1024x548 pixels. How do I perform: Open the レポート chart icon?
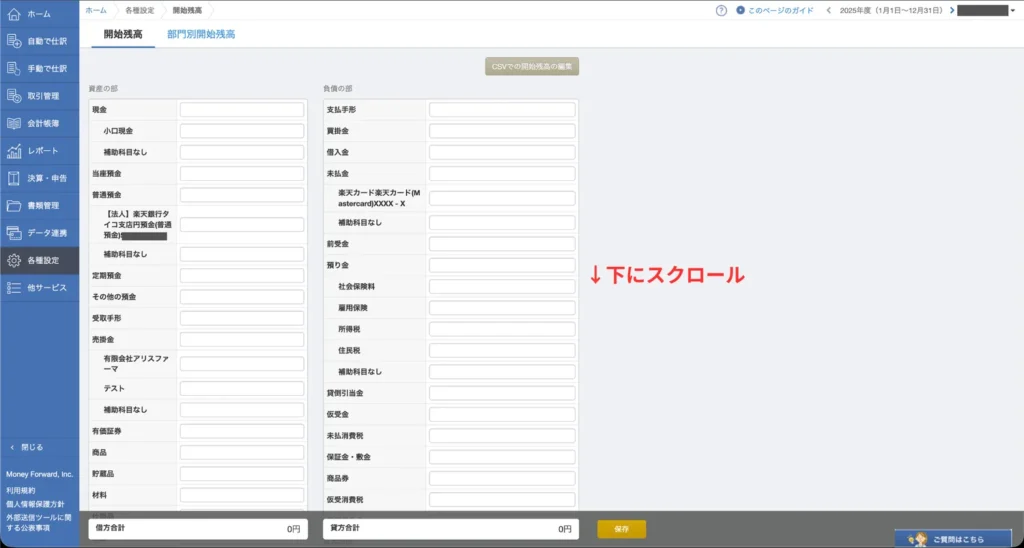(x=14, y=151)
